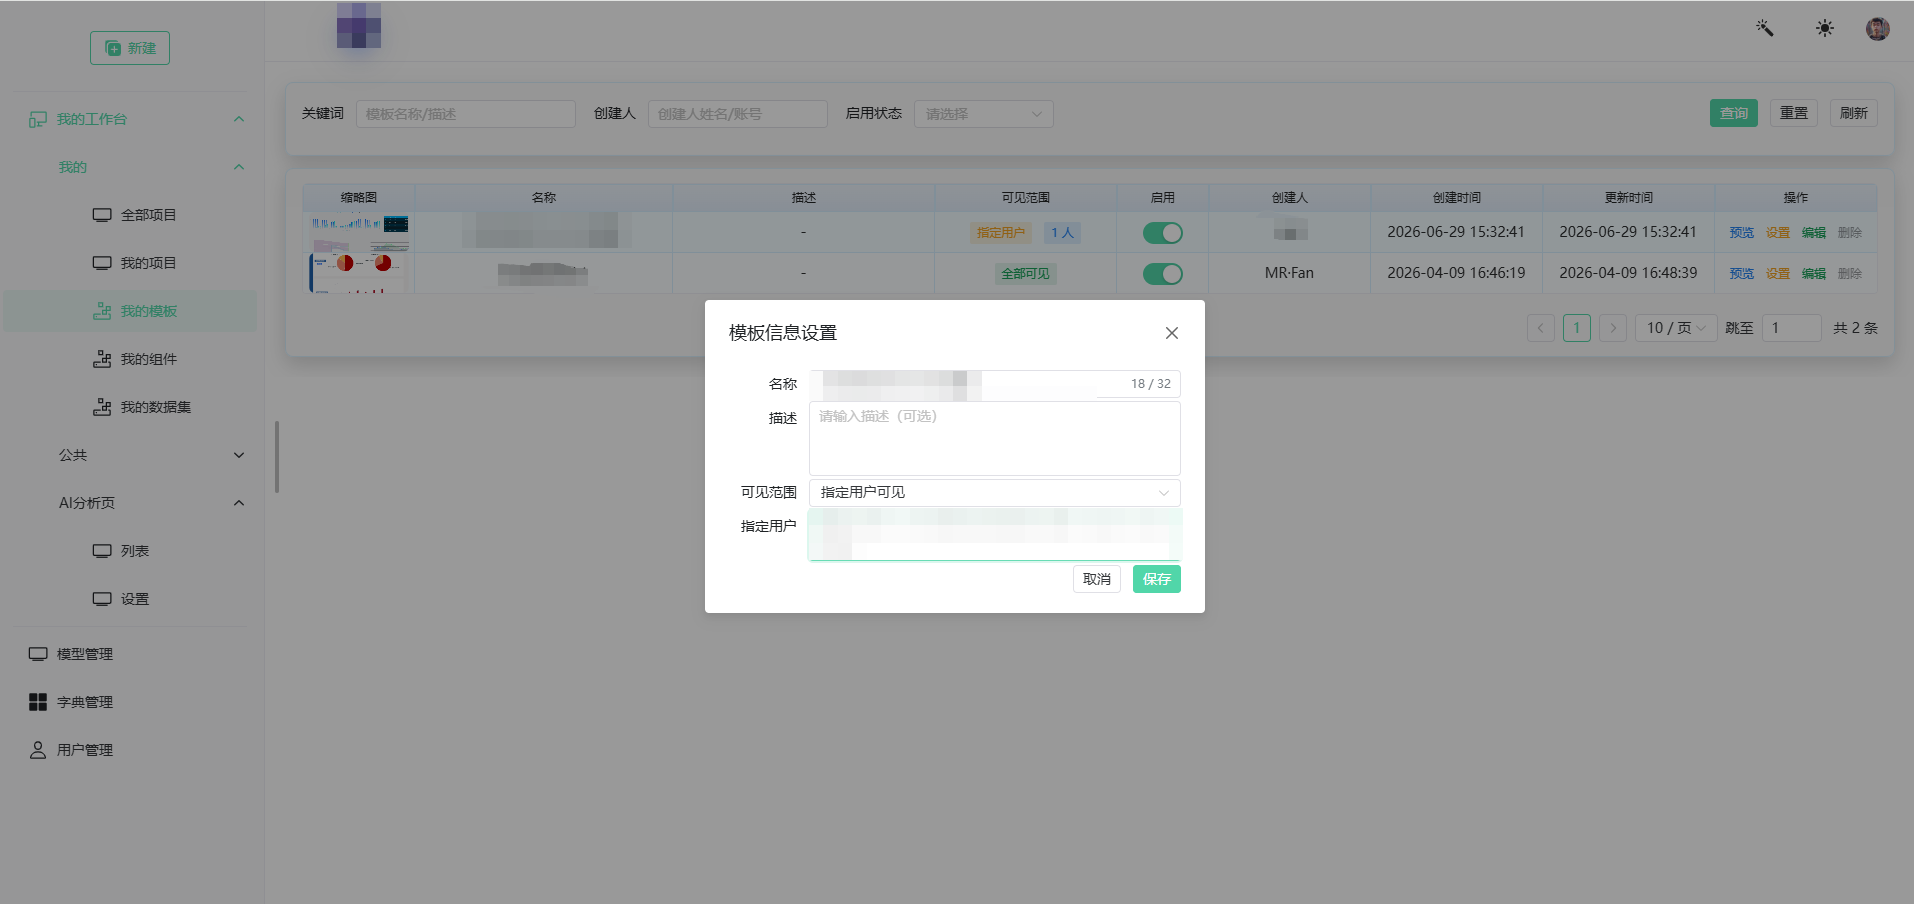Image resolution: width=1914 pixels, height=904 pixels.
Task: Click the 指定用户 tag in first row
Action: click(1001, 233)
